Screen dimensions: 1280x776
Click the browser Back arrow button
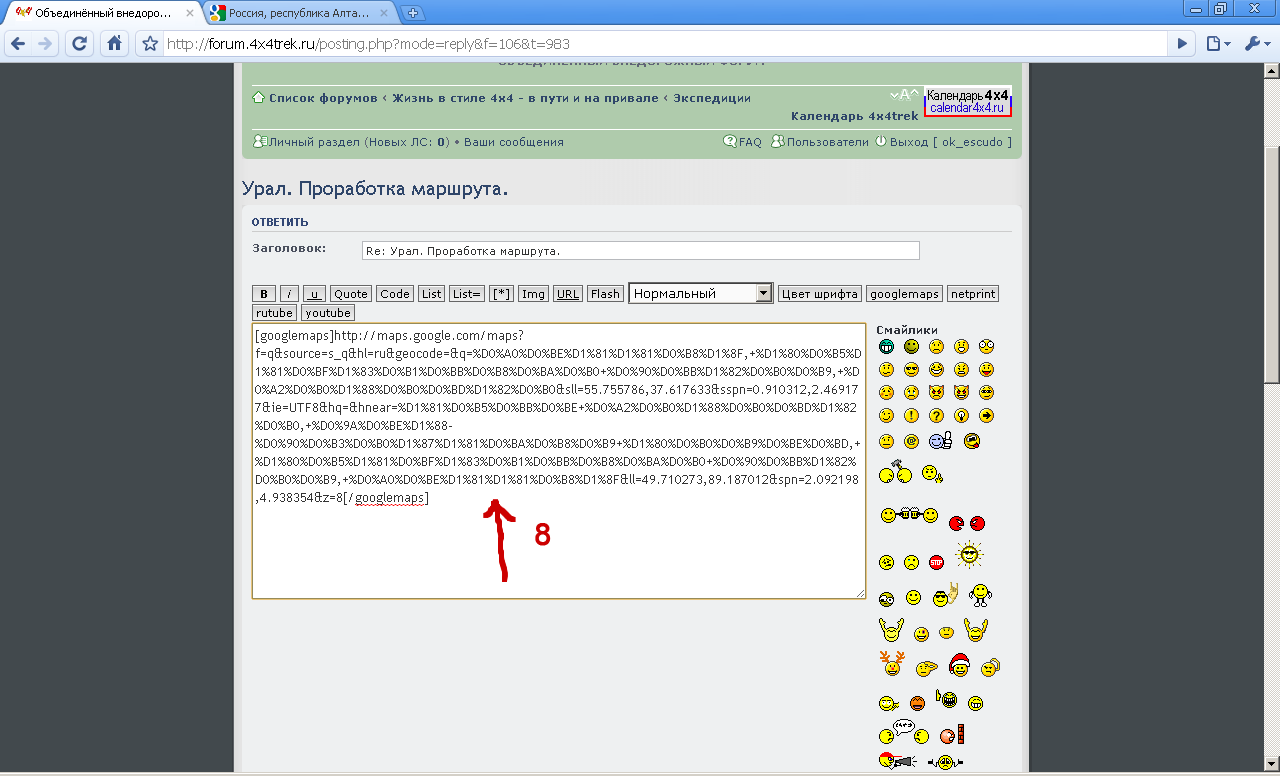18,44
